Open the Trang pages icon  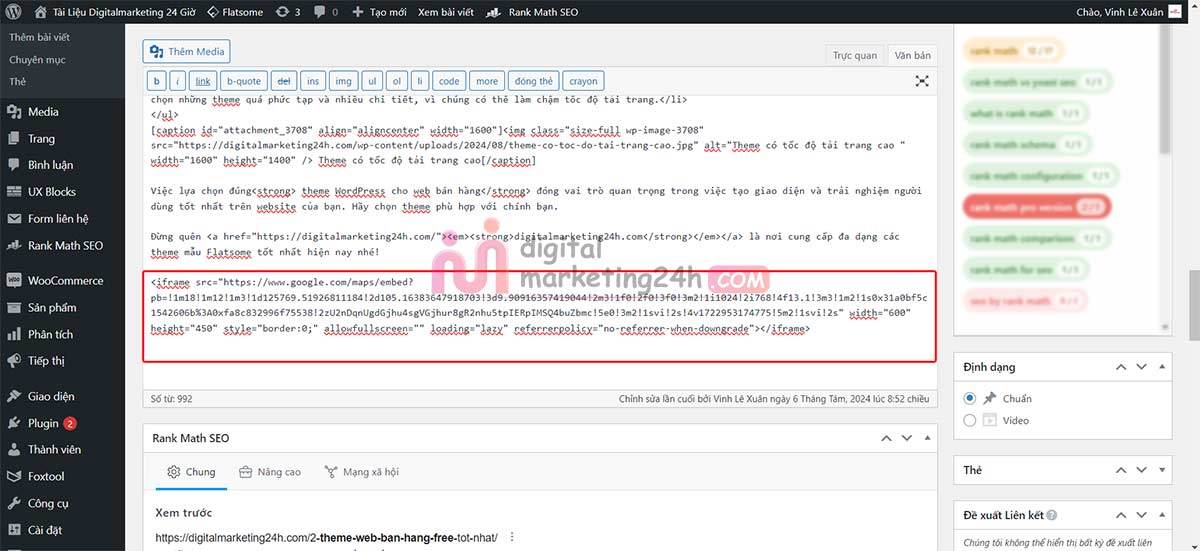pos(14,138)
